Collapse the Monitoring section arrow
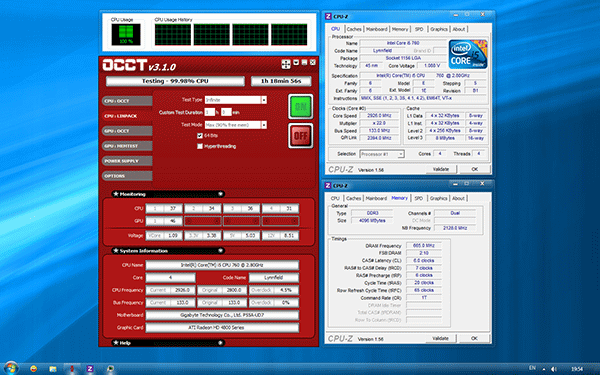This screenshot has height=375, width=600. (220, 194)
